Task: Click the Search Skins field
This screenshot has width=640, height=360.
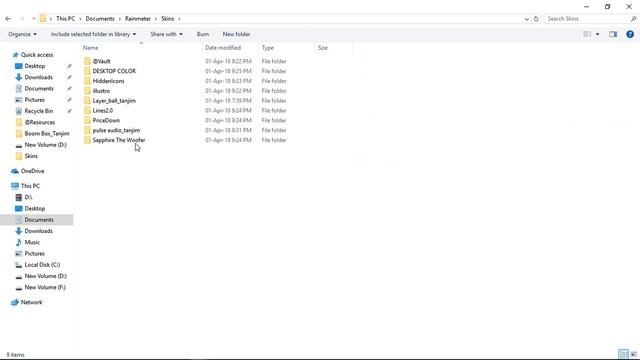Action: (587, 19)
